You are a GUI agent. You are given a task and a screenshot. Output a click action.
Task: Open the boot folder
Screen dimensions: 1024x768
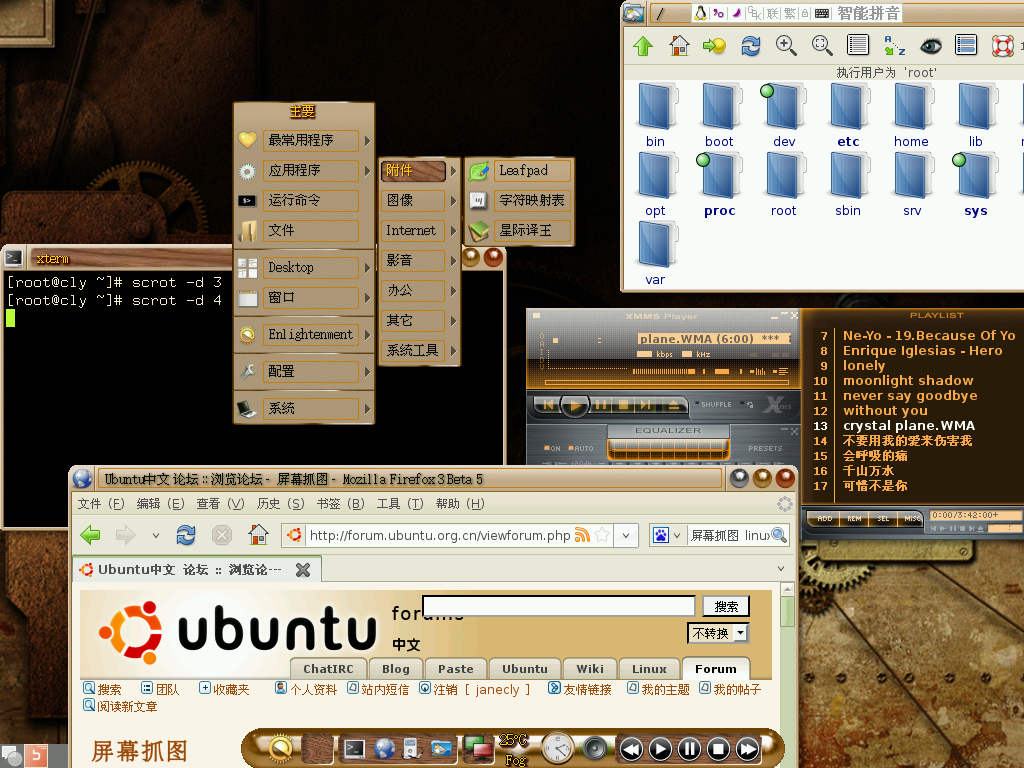click(x=719, y=116)
